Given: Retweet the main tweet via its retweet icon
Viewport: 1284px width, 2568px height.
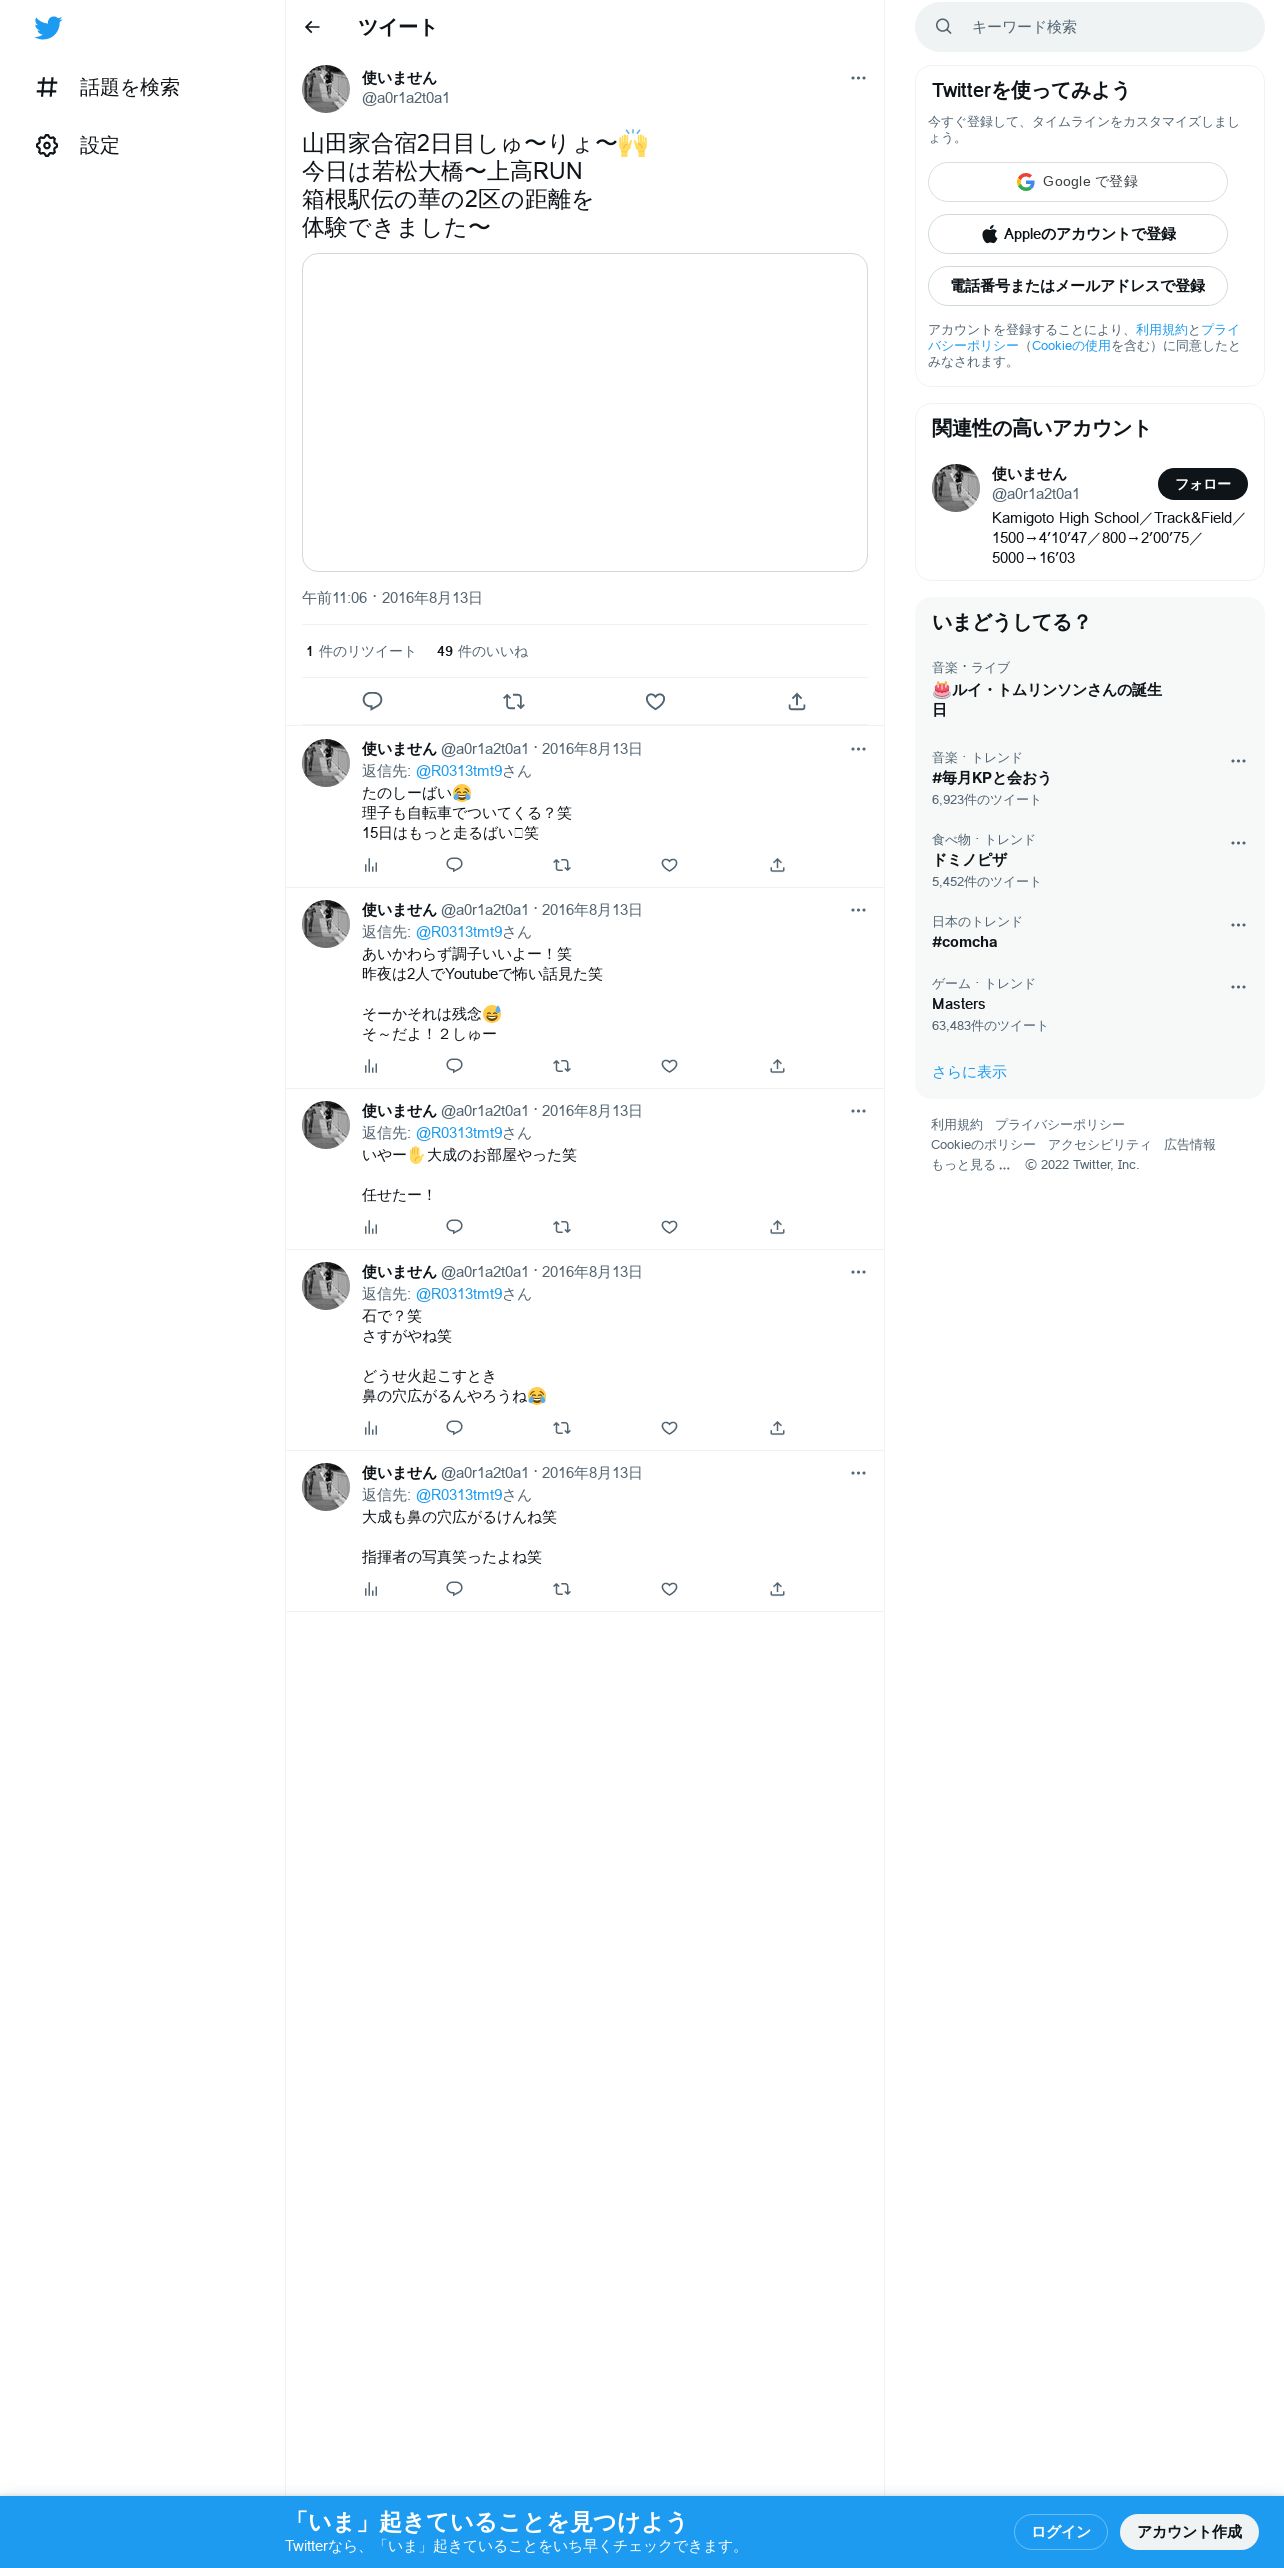Looking at the screenshot, I should pyautogui.click(x=514, y=702).
